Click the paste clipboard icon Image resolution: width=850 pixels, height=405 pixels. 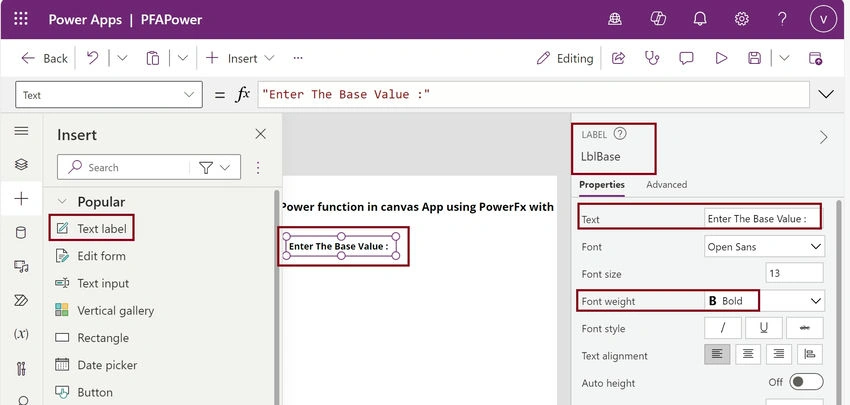click(x=153, y=58)
